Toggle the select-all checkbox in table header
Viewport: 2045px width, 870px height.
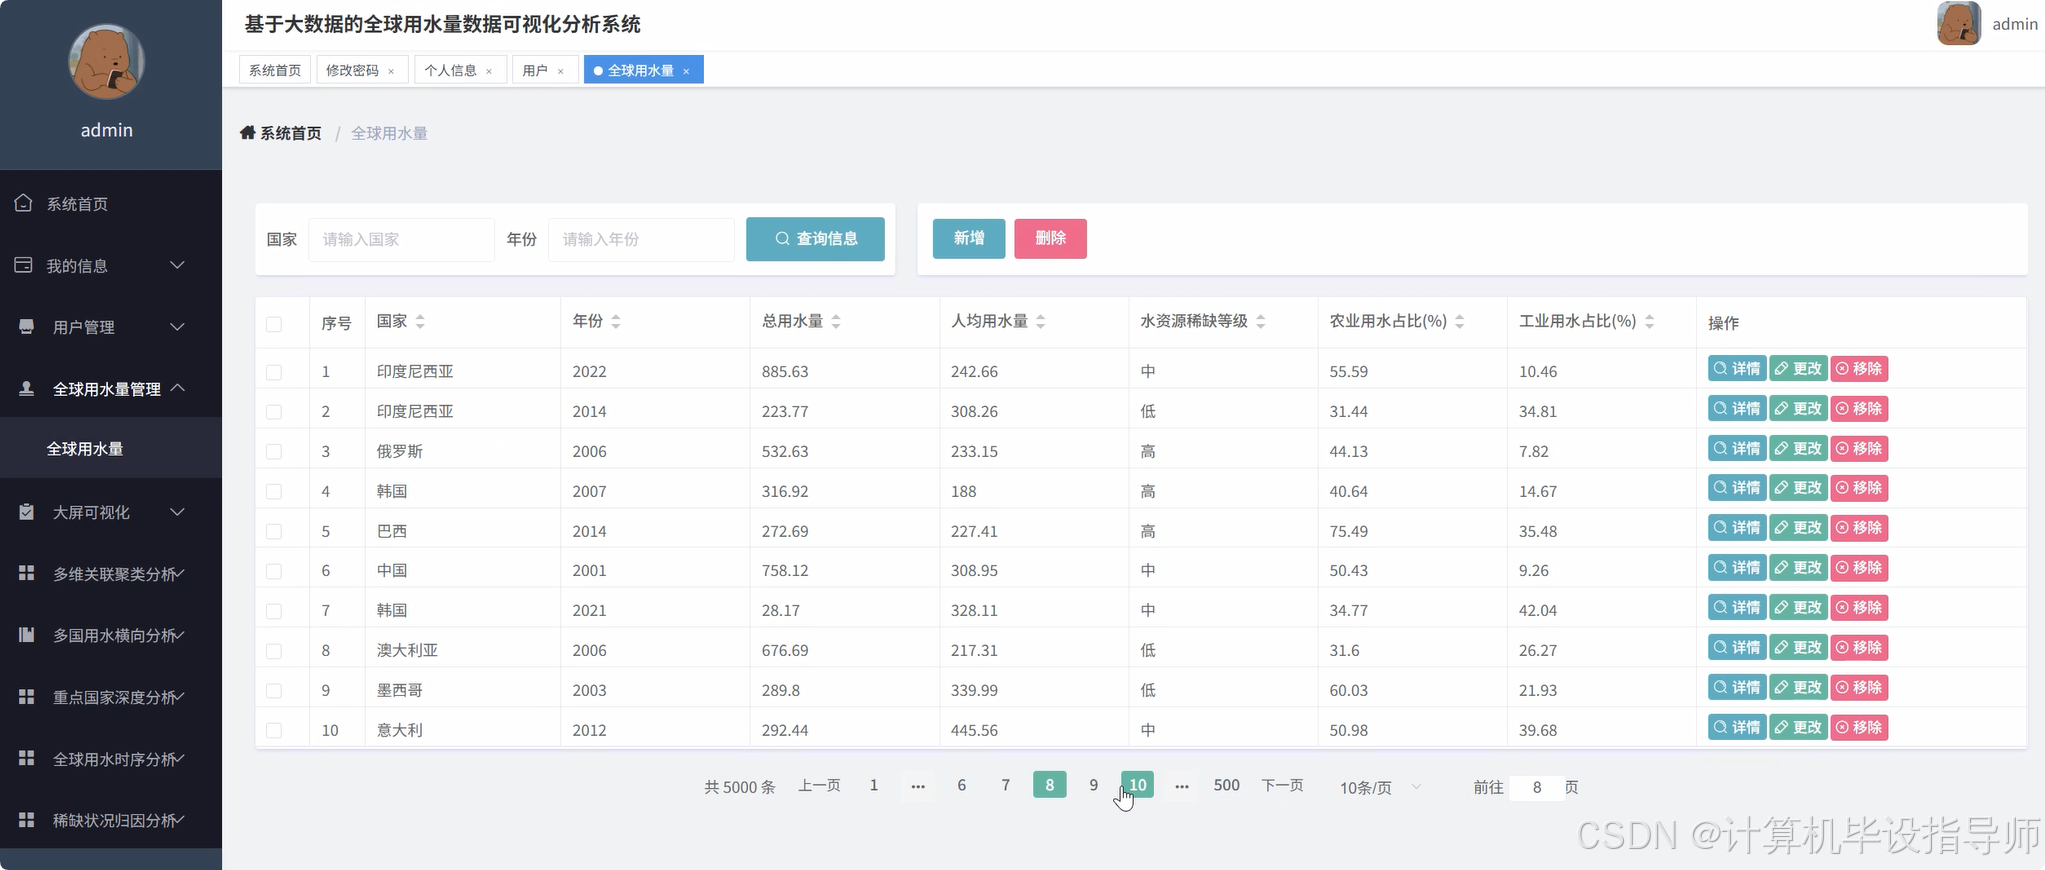(x=274, y=324)
